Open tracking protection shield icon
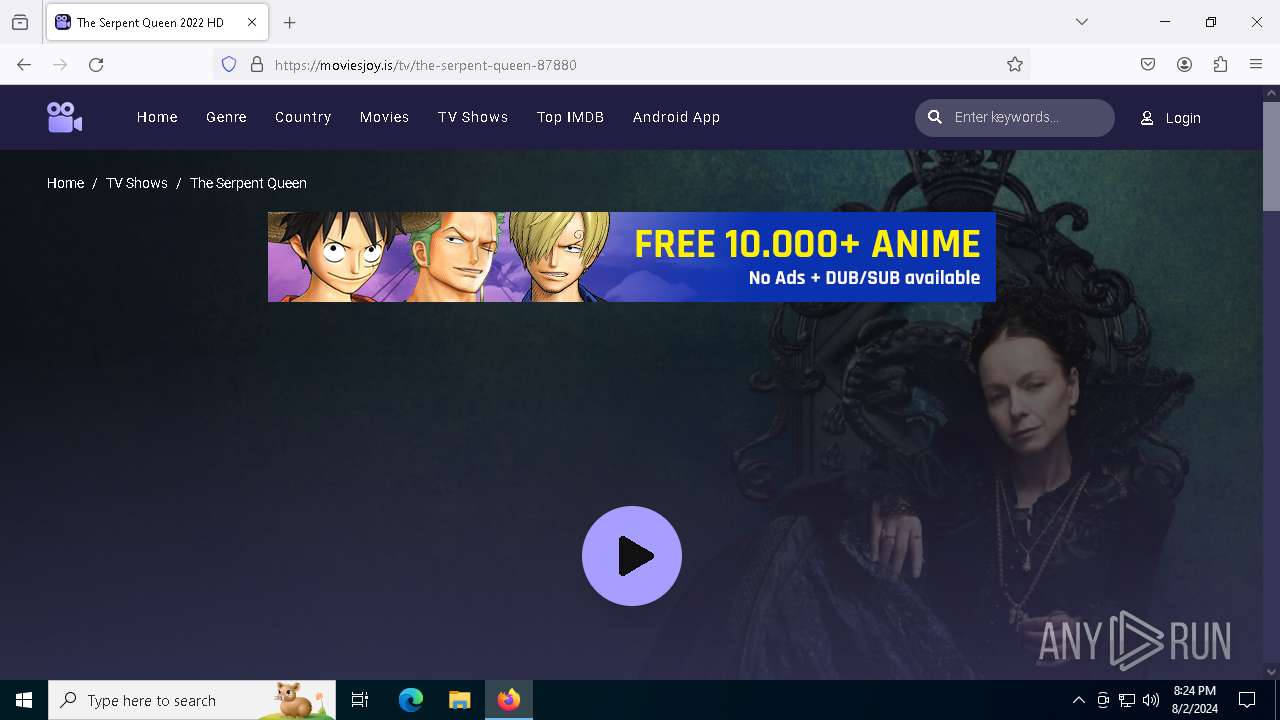The height and width of the screenshot is (720, 1280). [x=229, y=65]
